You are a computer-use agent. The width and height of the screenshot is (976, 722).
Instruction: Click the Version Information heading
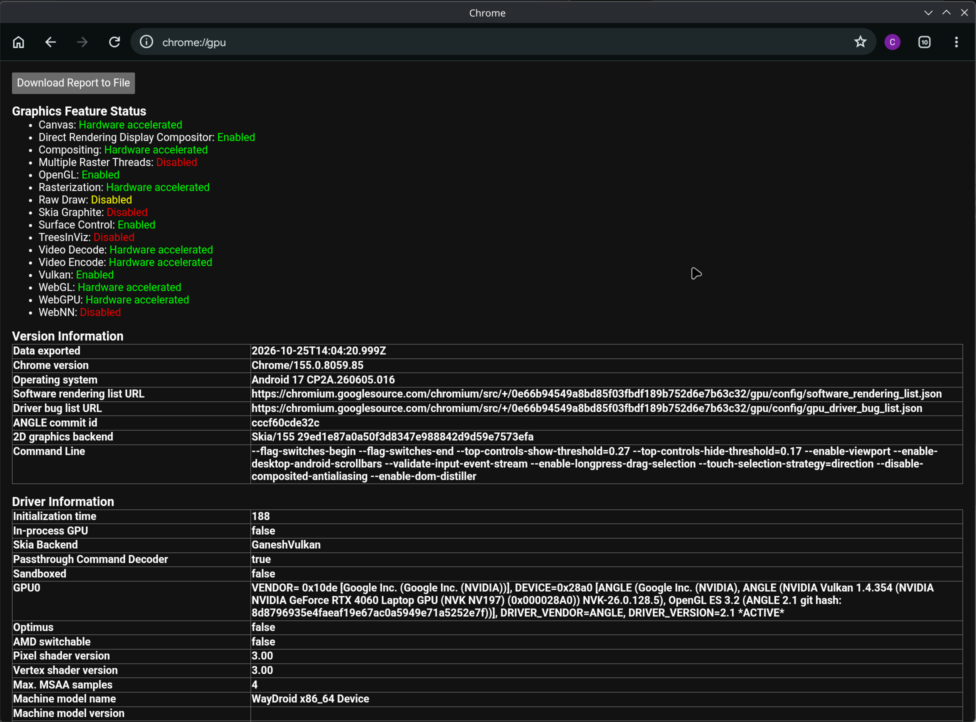click(x=68, y=336)
